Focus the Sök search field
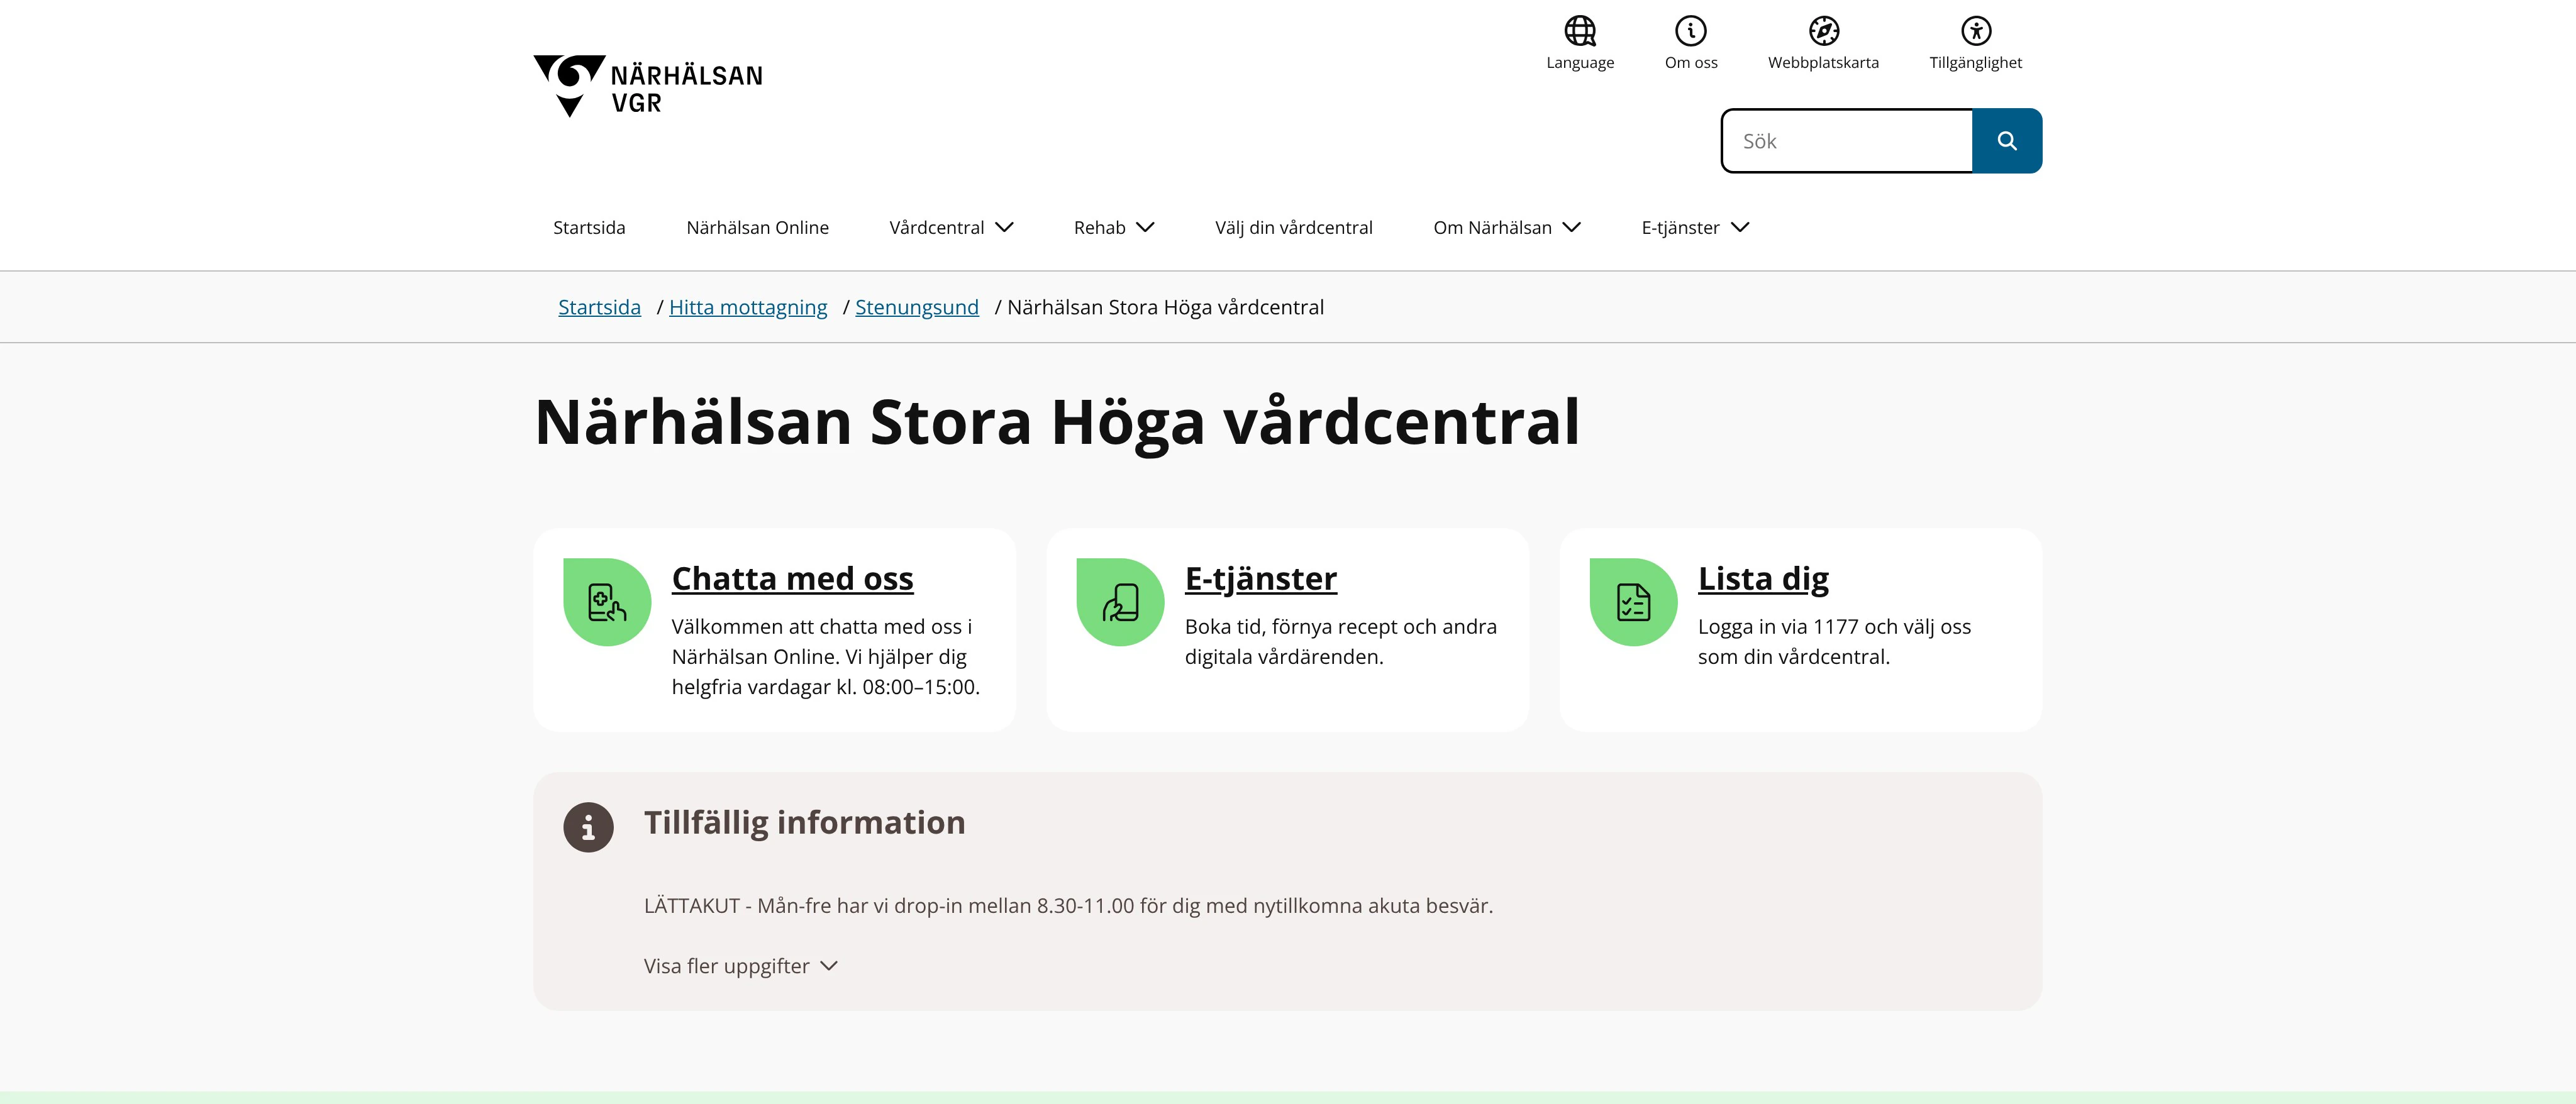 point(1847,141)
